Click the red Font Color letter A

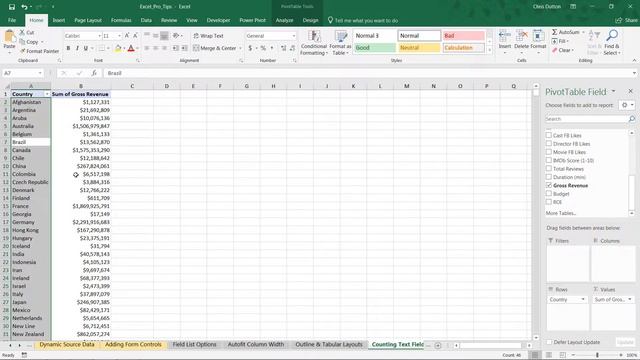point(131,48)
